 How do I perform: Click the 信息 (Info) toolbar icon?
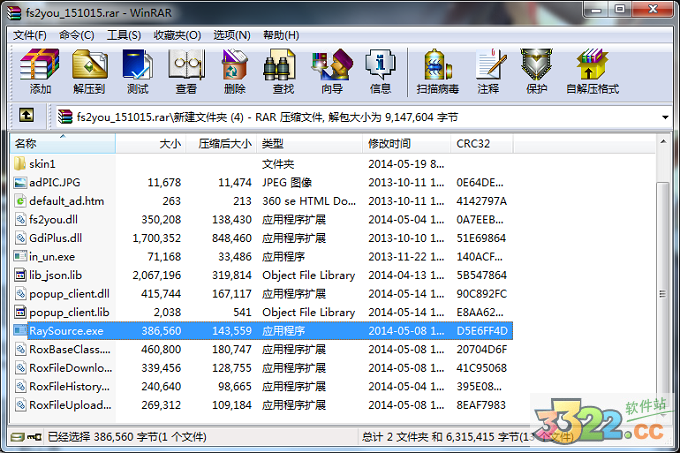[380, 65]
